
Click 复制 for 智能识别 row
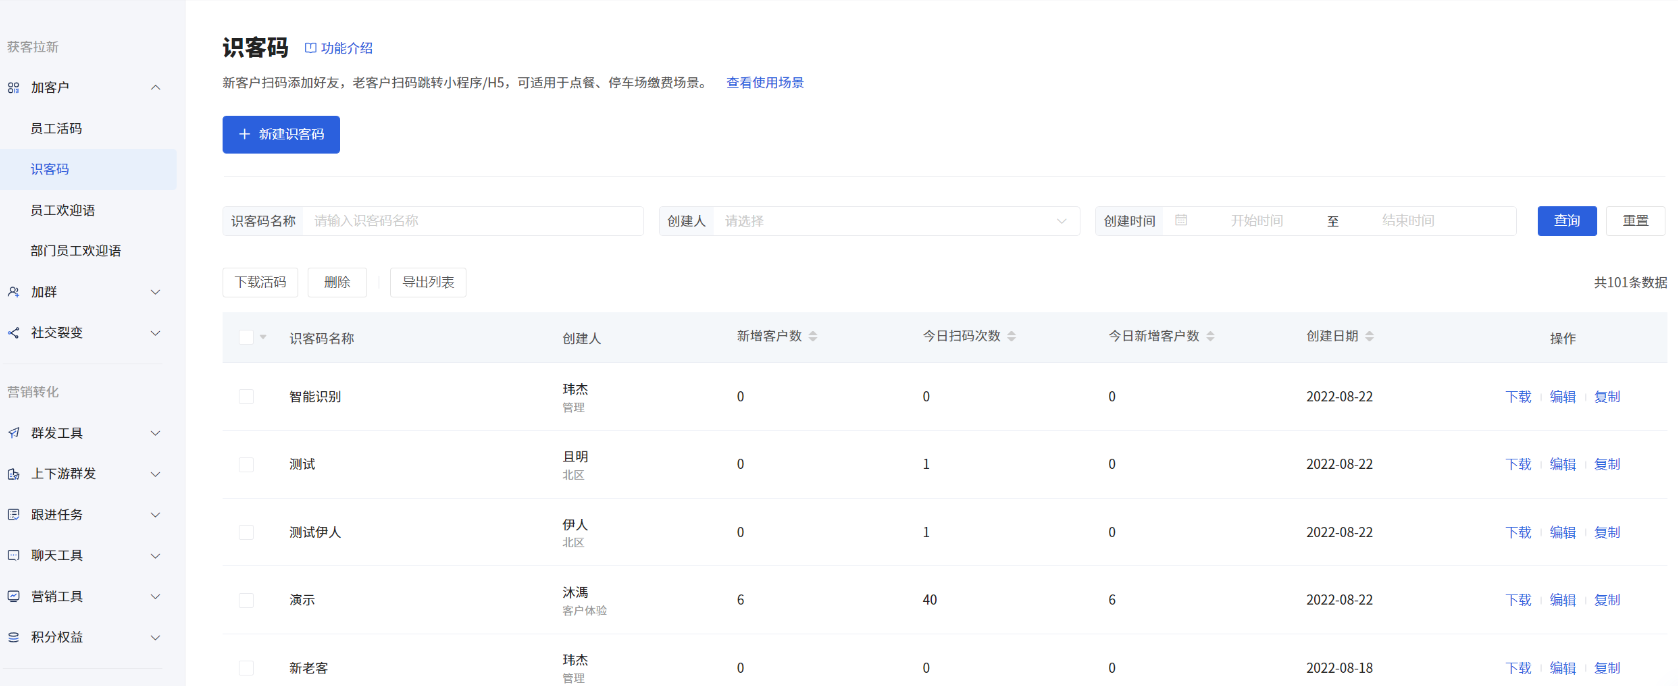coord(1607,397)
